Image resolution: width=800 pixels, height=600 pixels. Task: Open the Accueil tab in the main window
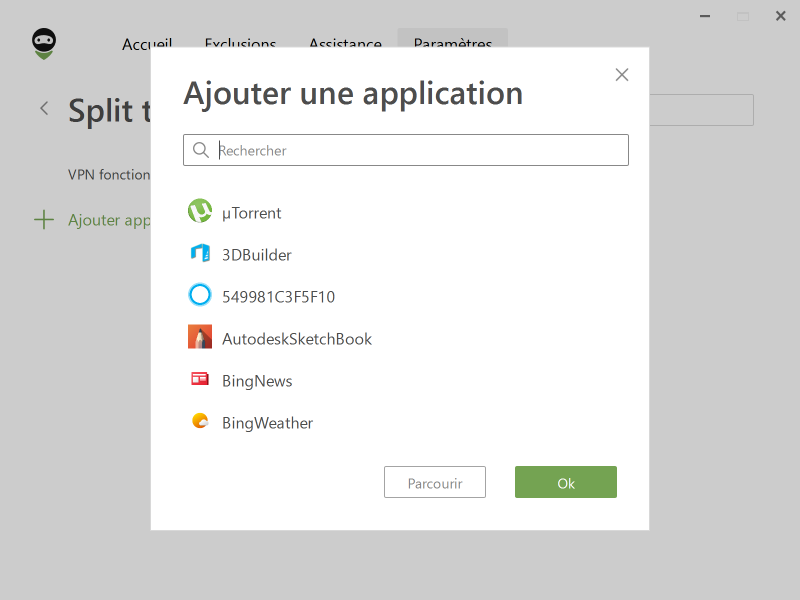tap(147, 42)
